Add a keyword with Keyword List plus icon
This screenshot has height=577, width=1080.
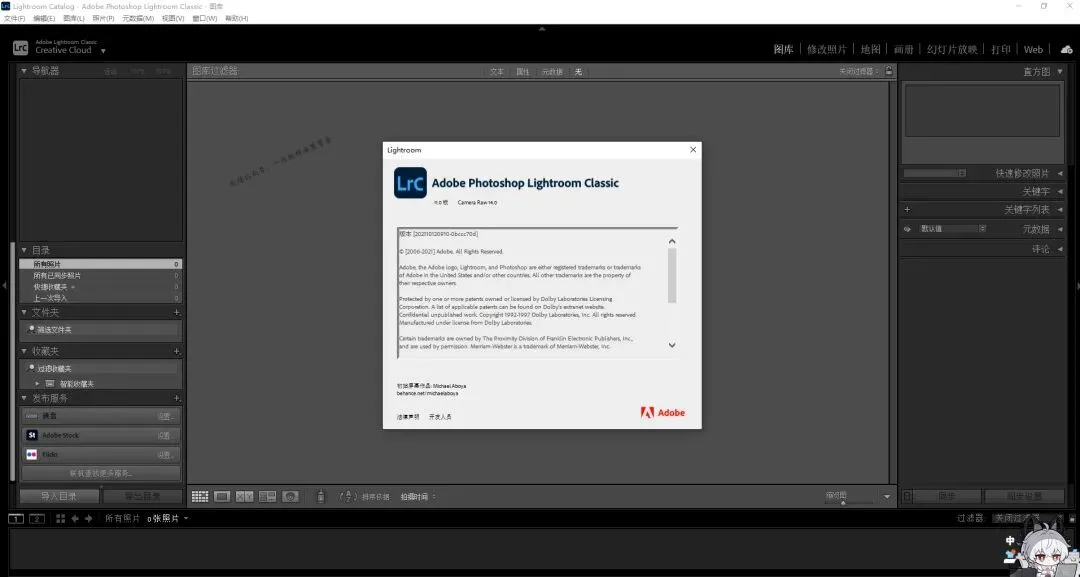pos(907,209)
